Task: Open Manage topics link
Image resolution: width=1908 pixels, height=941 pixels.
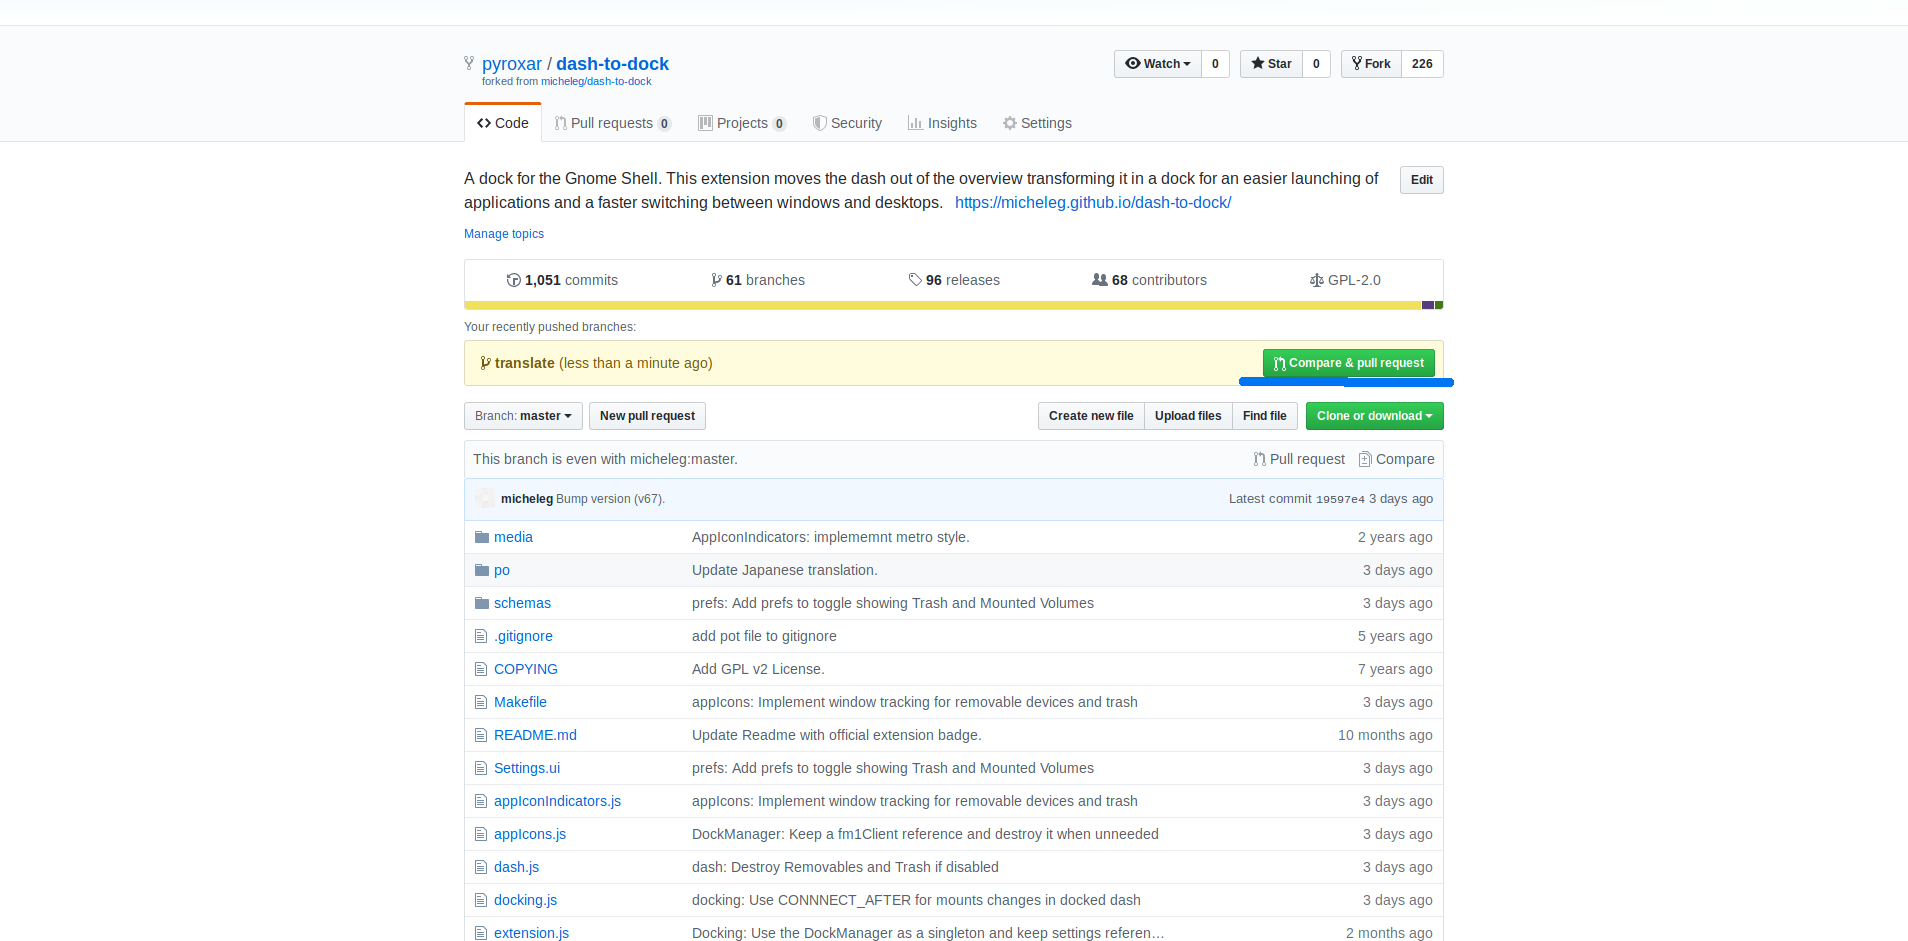Action: click(x=504, y=234)
